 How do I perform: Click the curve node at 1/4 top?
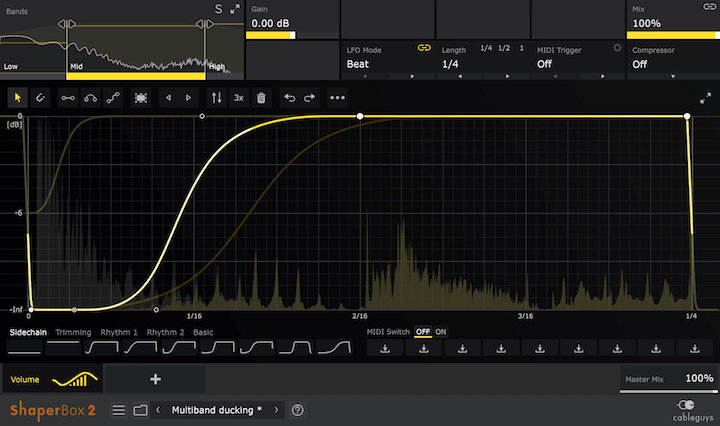[687, 117]
